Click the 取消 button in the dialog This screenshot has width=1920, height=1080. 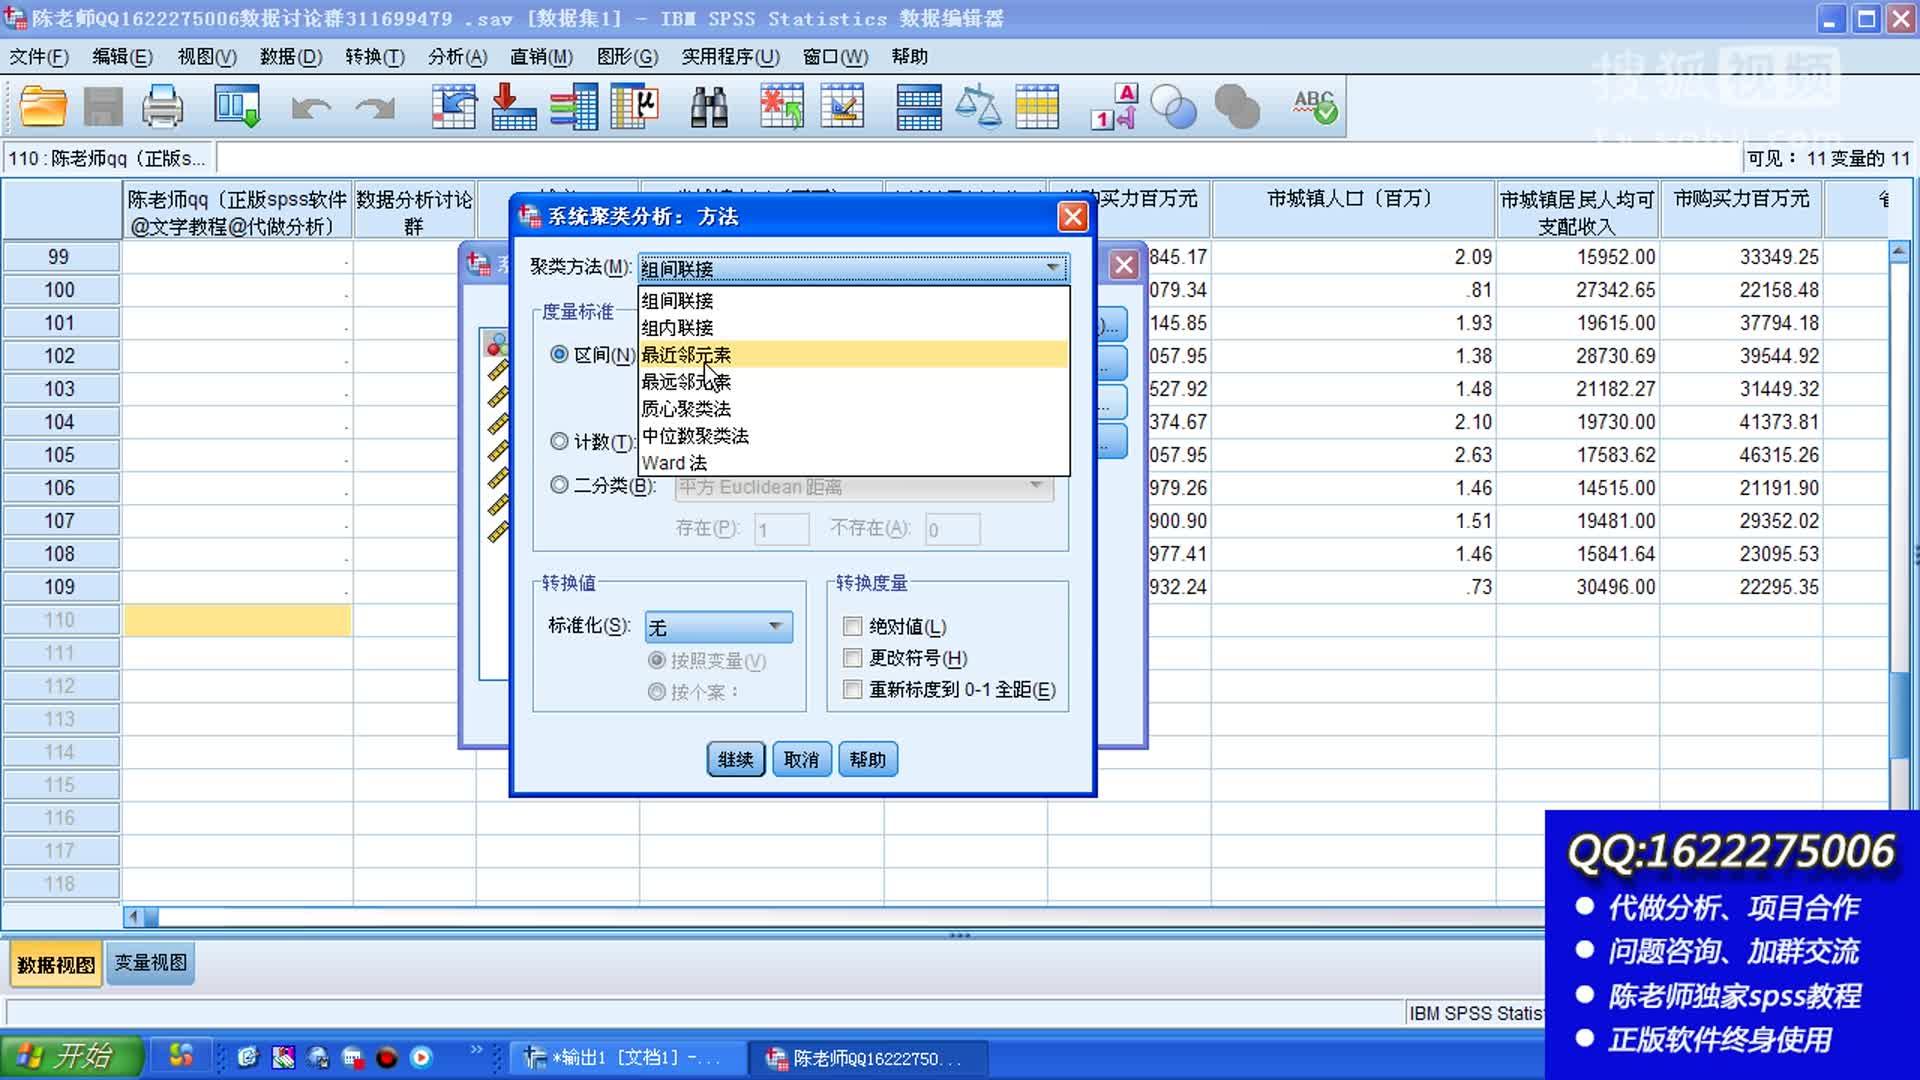click(801, 759)
